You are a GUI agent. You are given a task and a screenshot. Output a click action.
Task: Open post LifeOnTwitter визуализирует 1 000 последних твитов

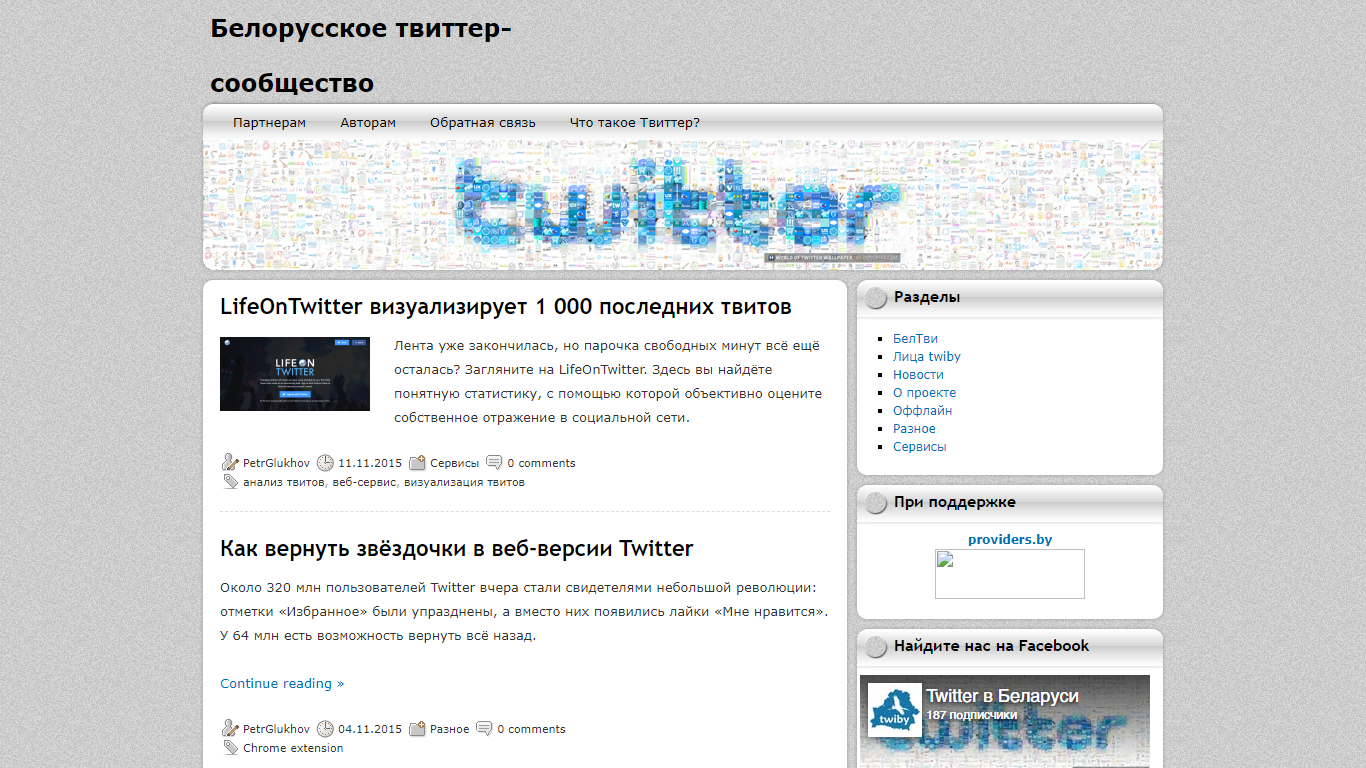pos(506,306)
